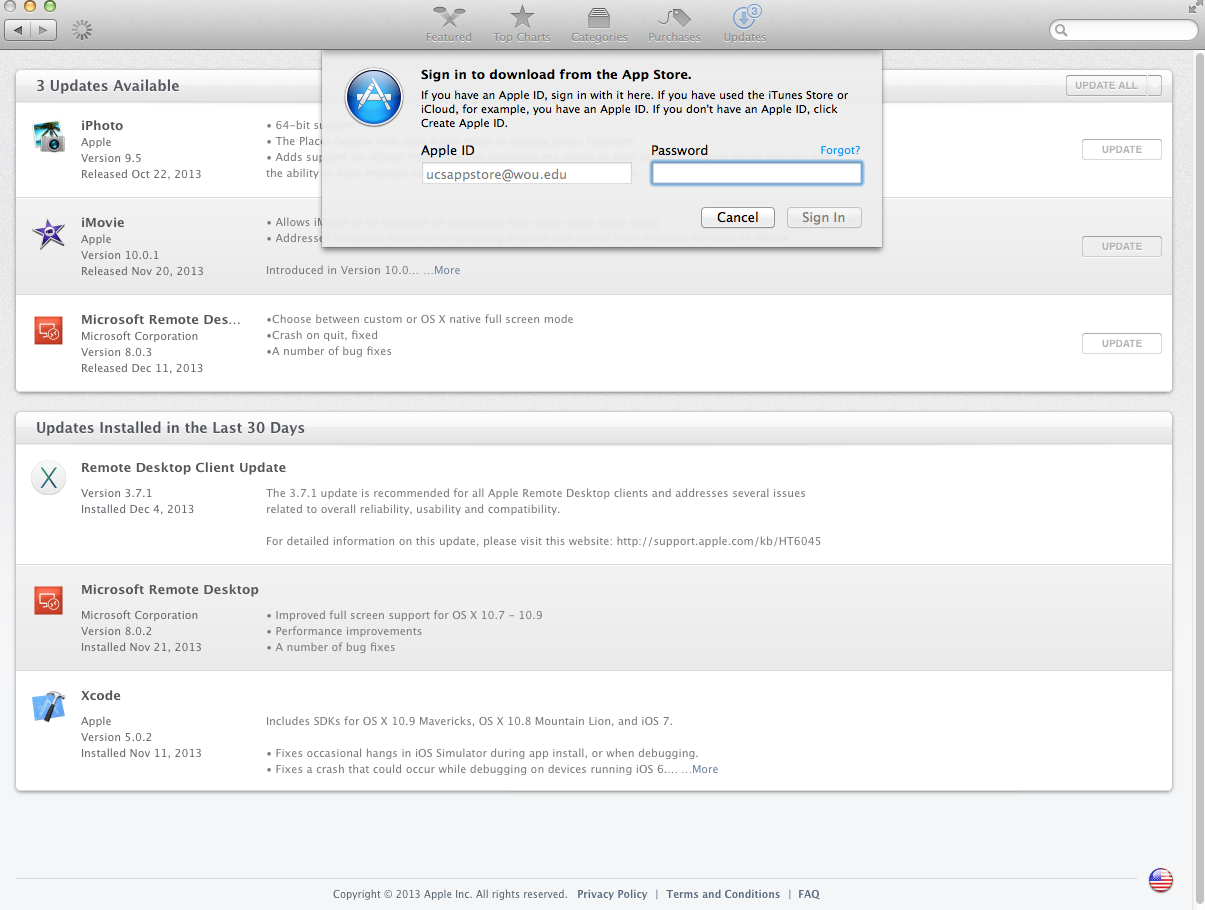The height and width of the screenshot is (910, 1205).
Task: Click the "Sign in to download from the App Store." heading
Action: pos(556,74)
